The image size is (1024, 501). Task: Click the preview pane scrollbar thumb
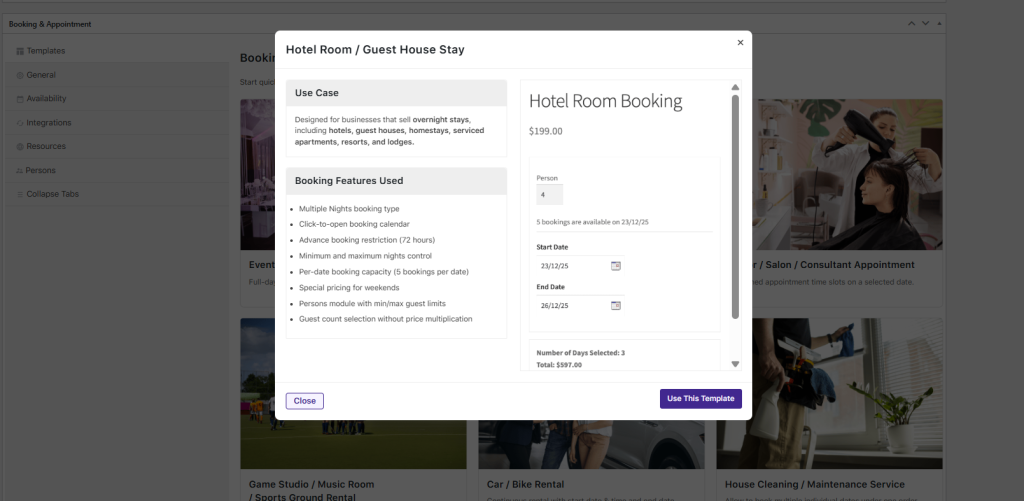pyautogui.click(x=735, y=206)
